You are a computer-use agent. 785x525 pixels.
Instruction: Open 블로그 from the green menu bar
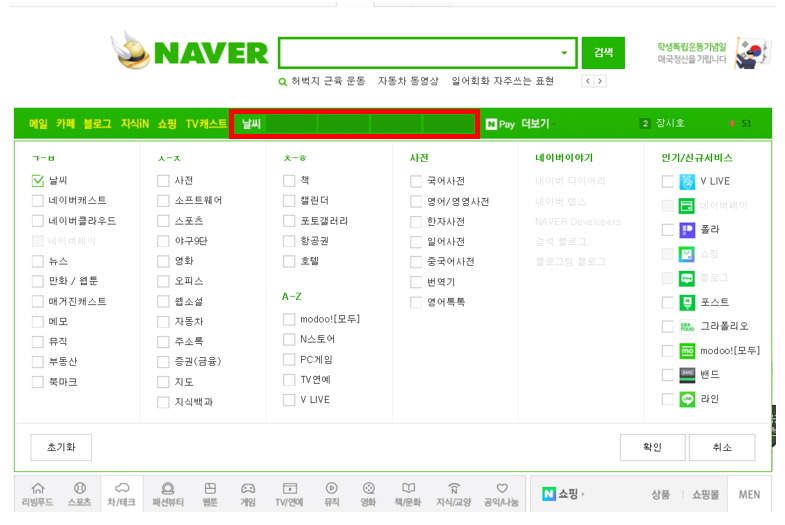point(97,124)
